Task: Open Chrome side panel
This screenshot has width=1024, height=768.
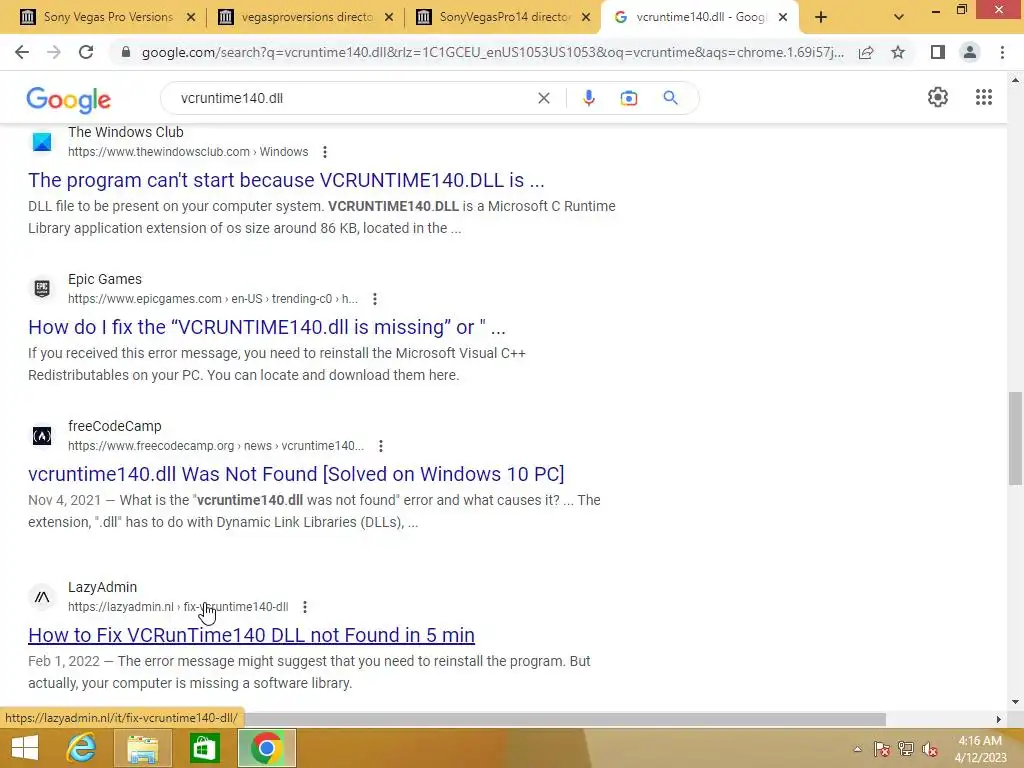Action: 938,52
